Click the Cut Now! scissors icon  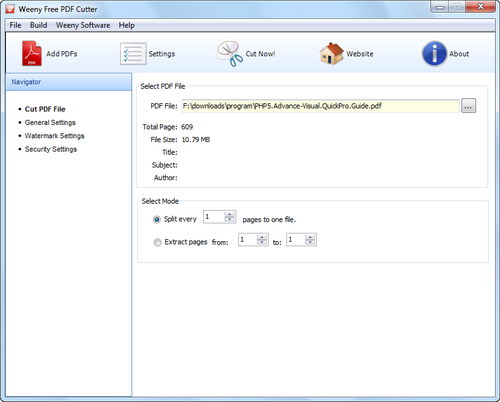pos(230,54)
